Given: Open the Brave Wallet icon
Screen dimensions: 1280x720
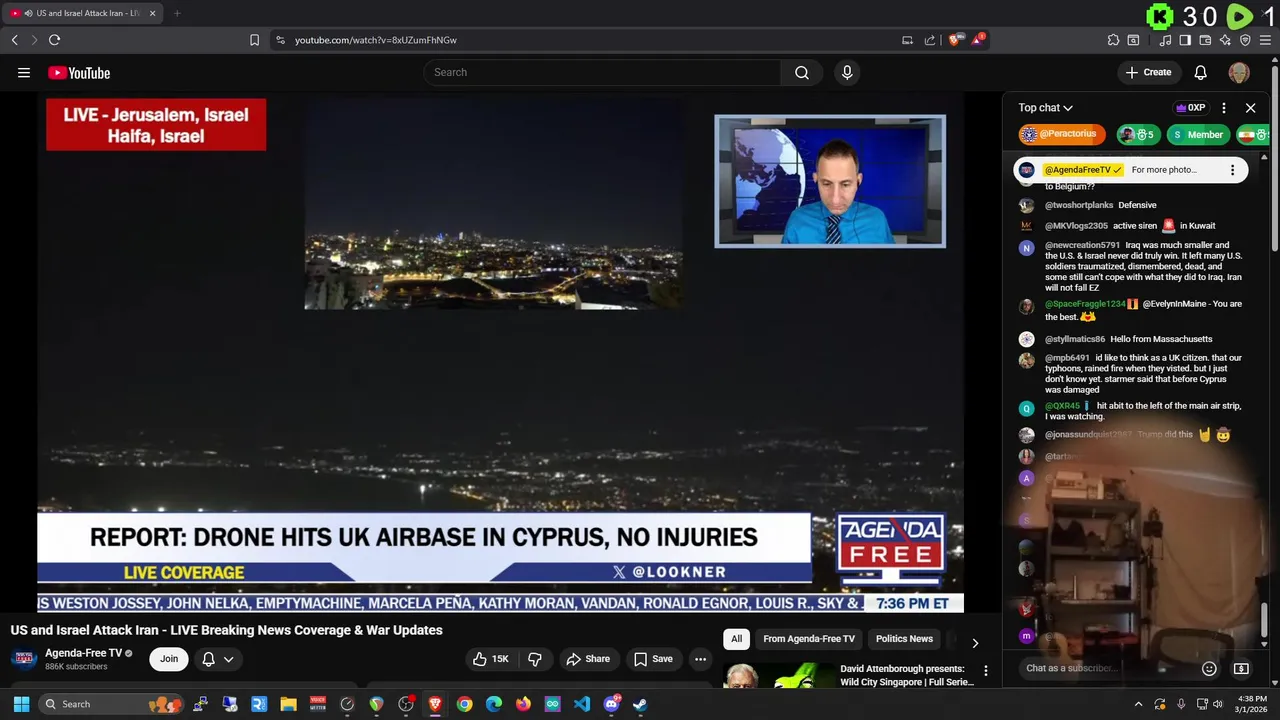Looking at the screenshot, I should tap(1205, 40).
